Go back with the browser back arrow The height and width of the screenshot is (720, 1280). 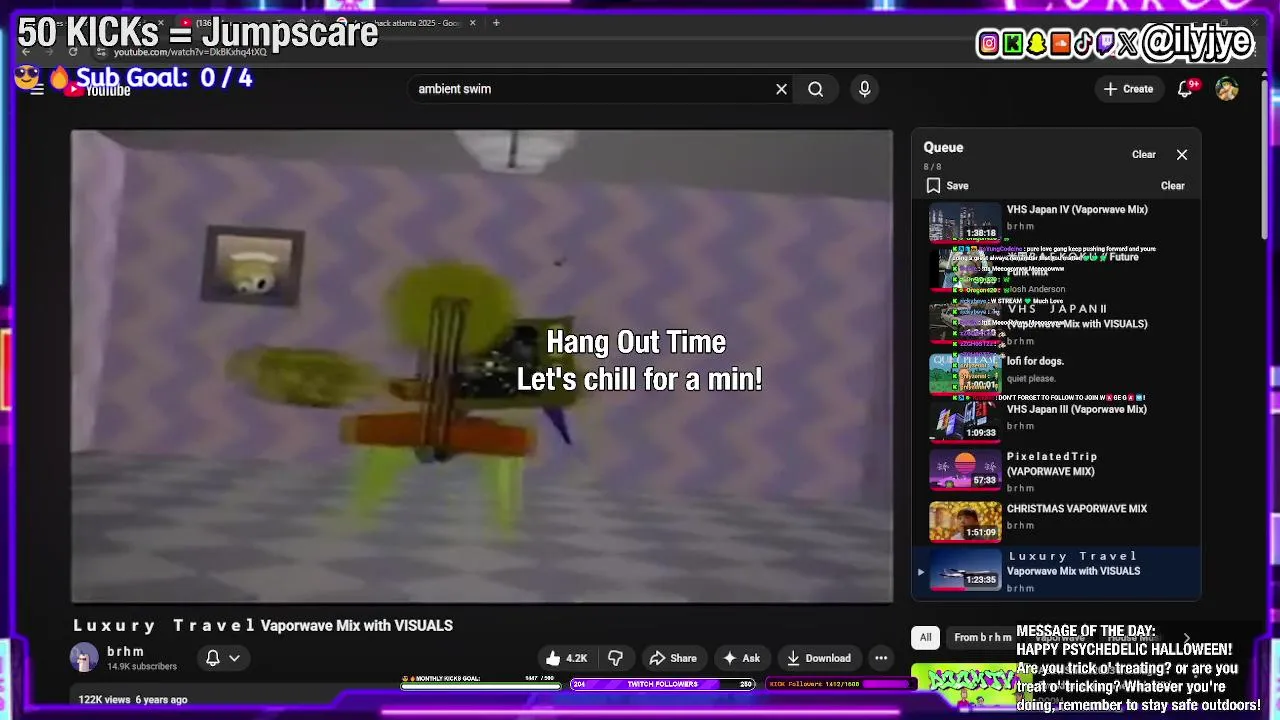coord(26,52)
